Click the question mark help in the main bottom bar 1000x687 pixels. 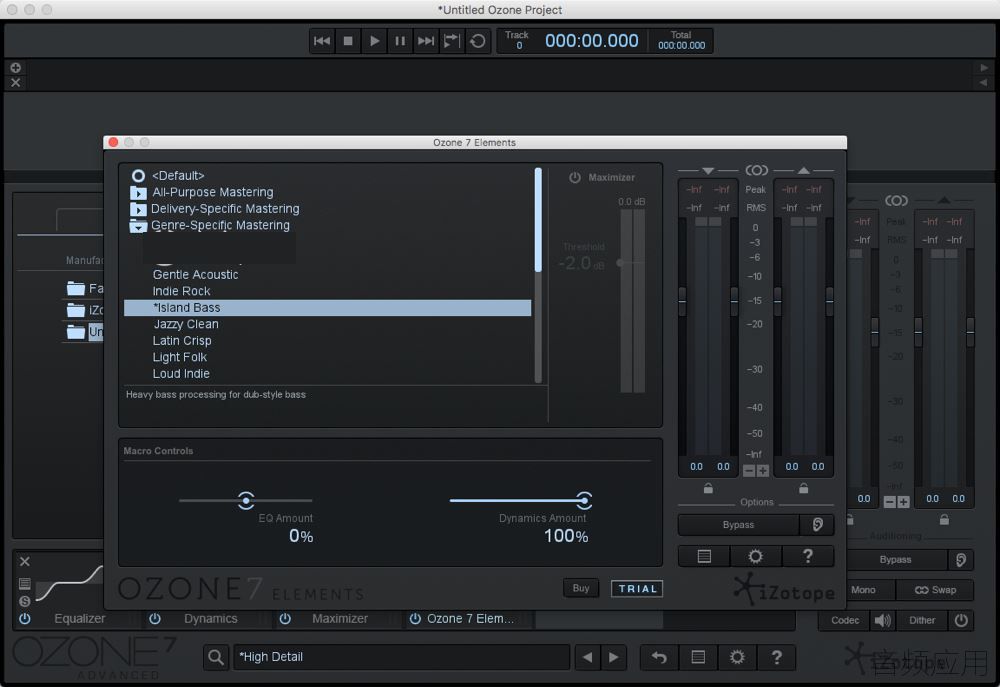click(x=776, y=657)
